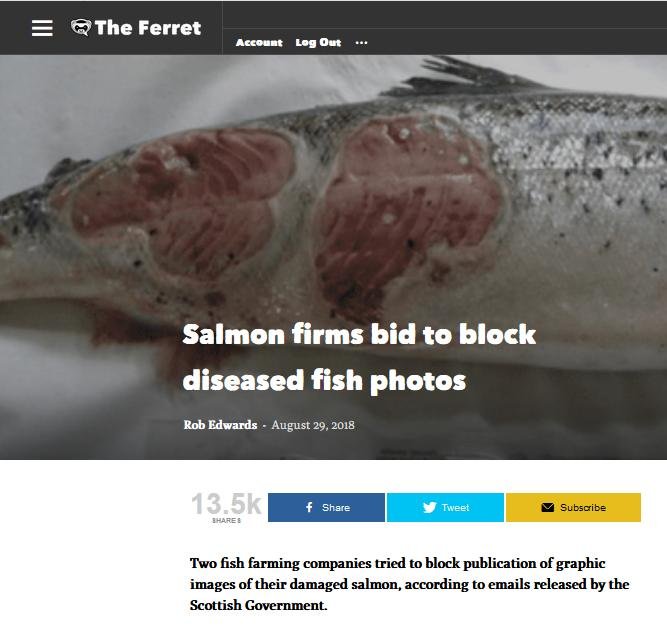Select Log Out in the header
The width and height of the screenshot is (667, 636).
coord(318,43)
